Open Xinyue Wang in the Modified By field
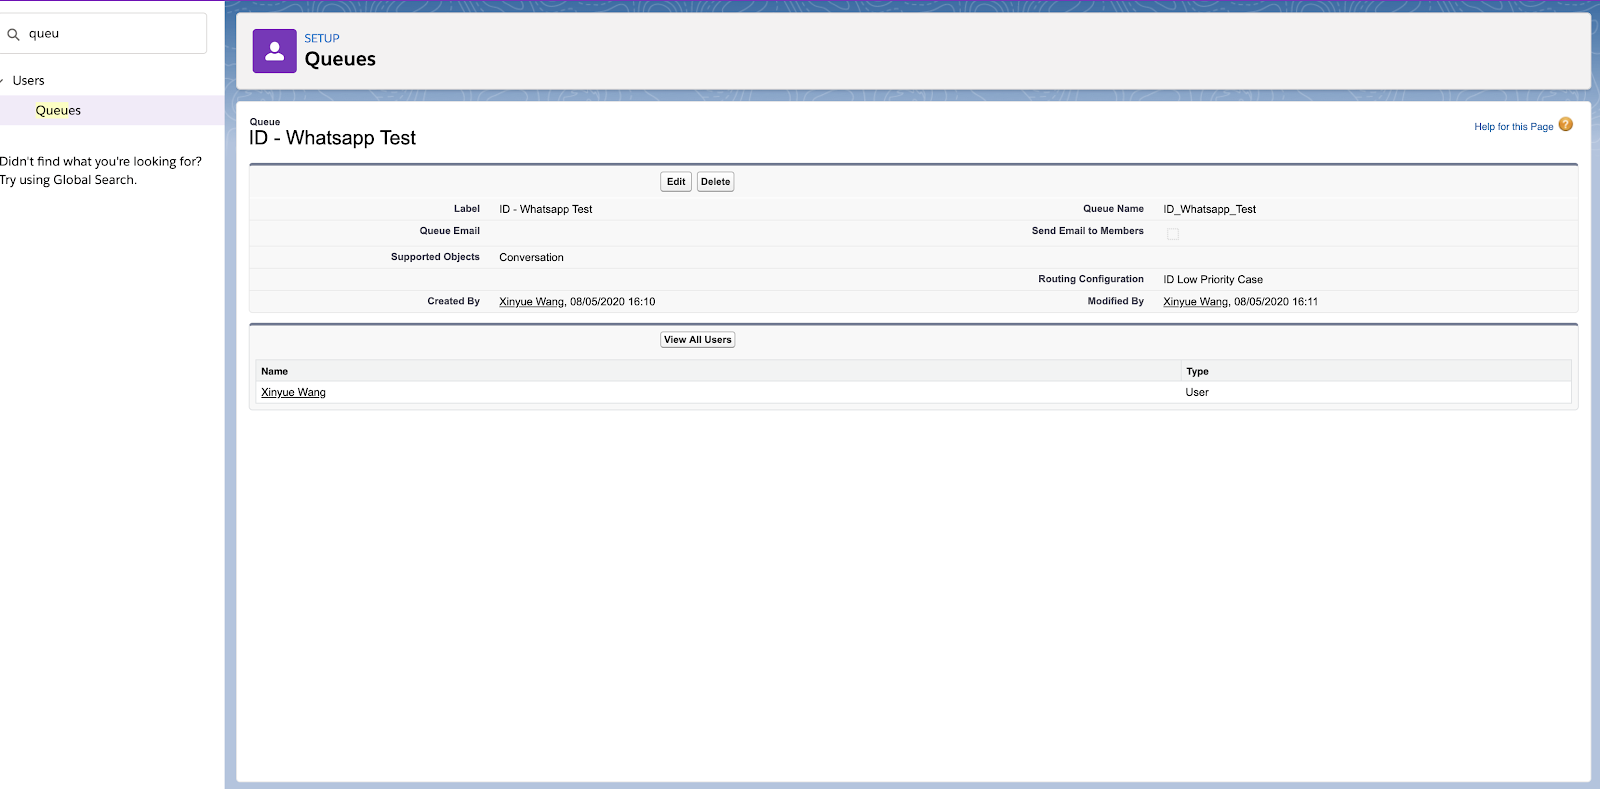 pyautogui.click(x=1195, y=302)
